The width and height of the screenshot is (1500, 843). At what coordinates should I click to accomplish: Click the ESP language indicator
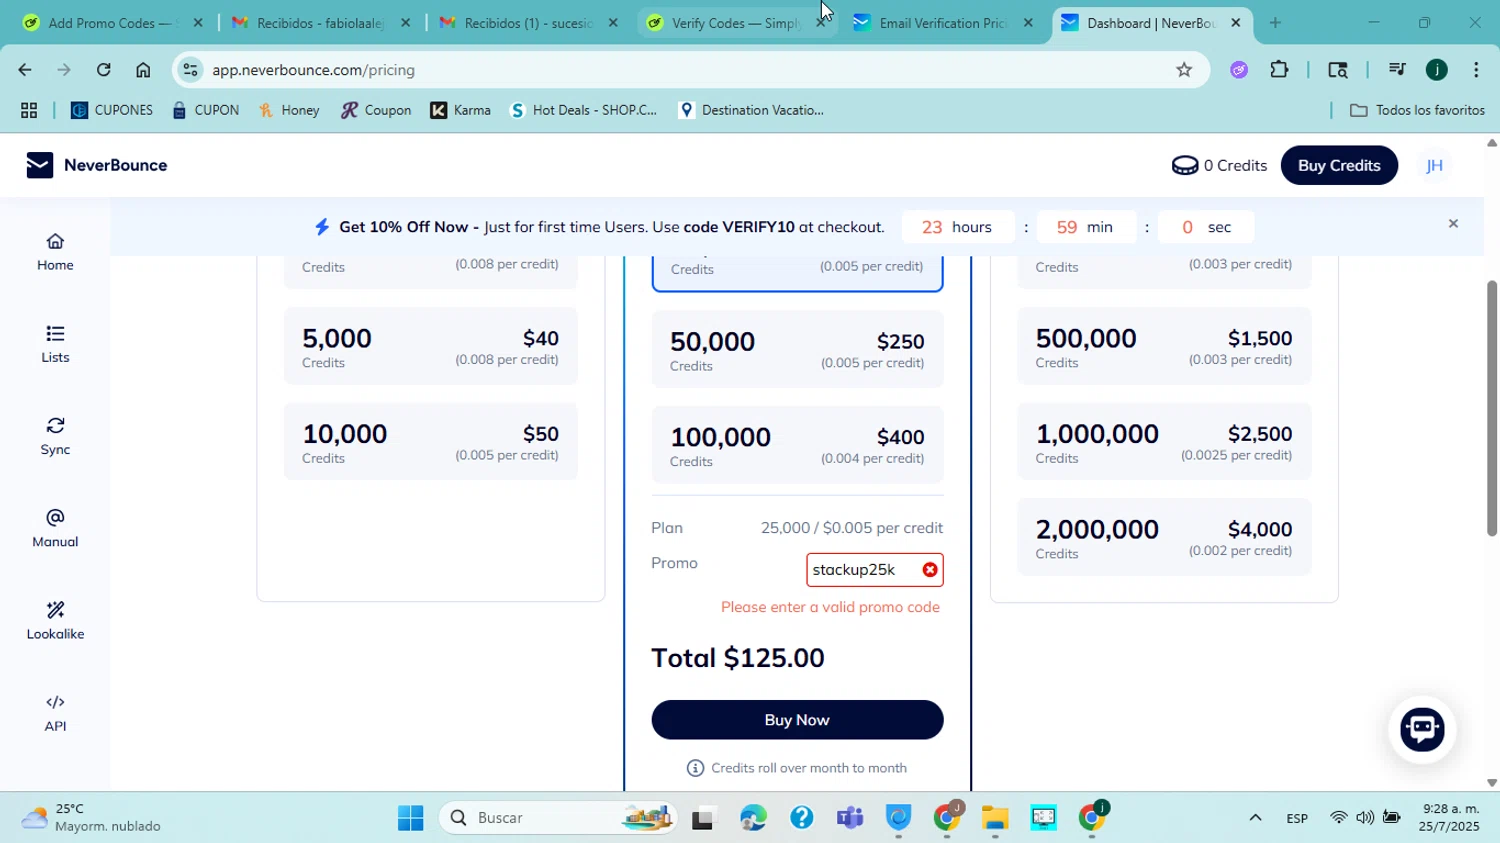[1297, 818]
